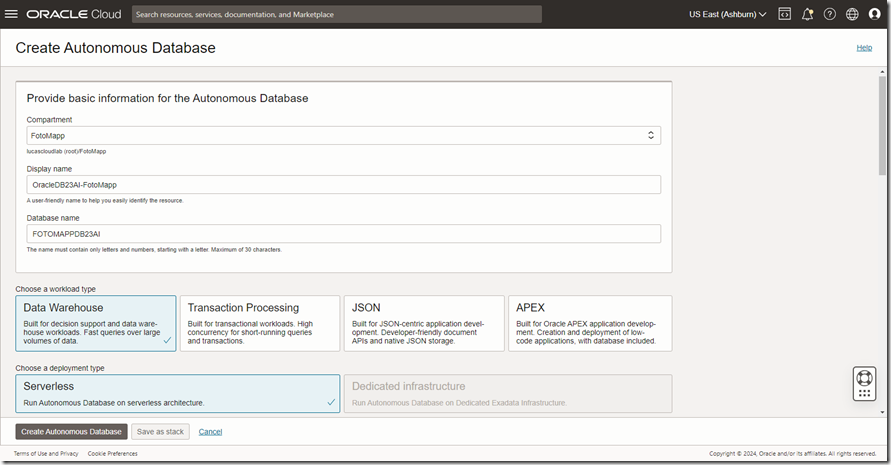Select the Transaction Processing workload type
Screen dimensions: 891x465
(260, 323)
